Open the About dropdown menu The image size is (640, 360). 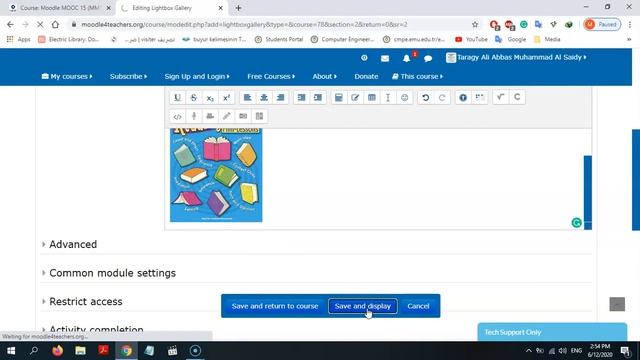pos(324,76)
